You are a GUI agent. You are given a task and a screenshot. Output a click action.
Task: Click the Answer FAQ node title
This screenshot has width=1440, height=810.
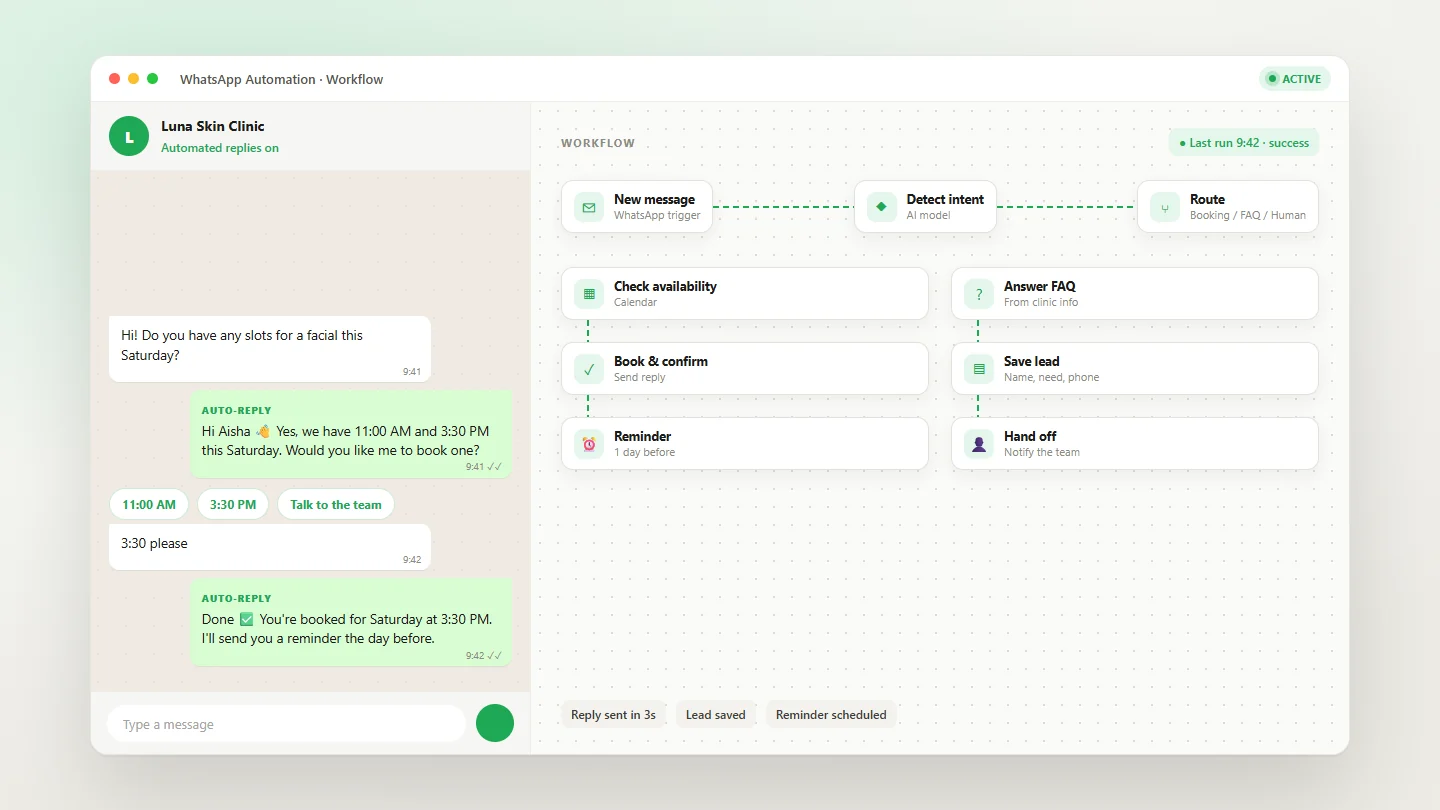tap(1040, 287)
